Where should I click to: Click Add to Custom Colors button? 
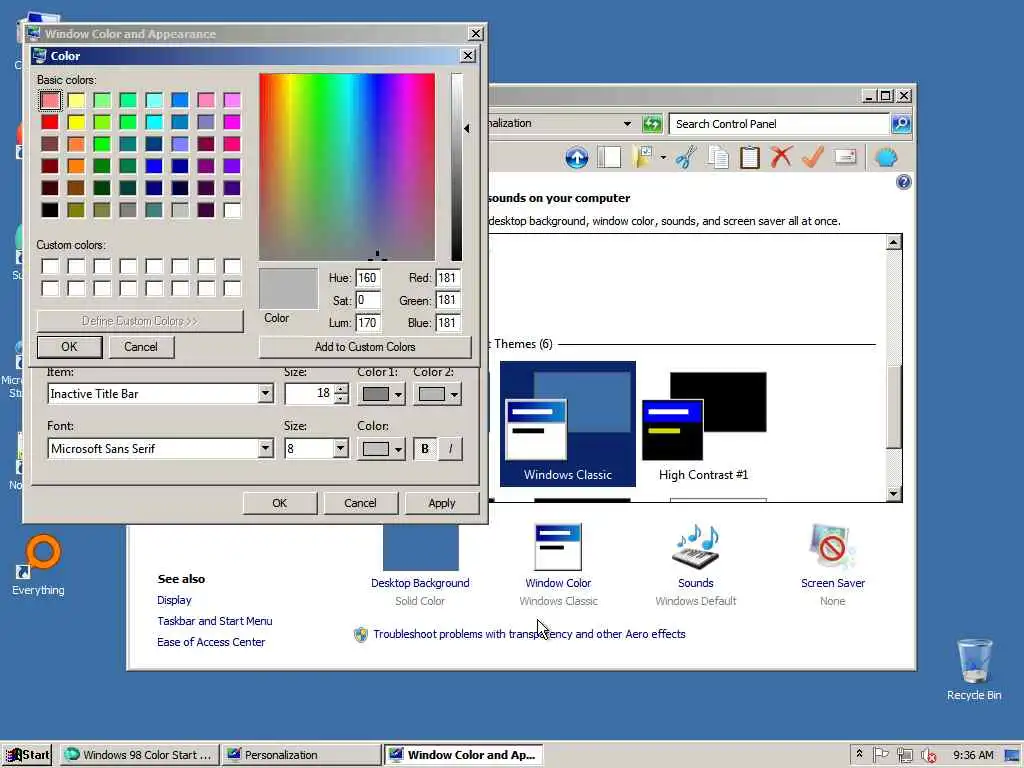click(365, 347)
